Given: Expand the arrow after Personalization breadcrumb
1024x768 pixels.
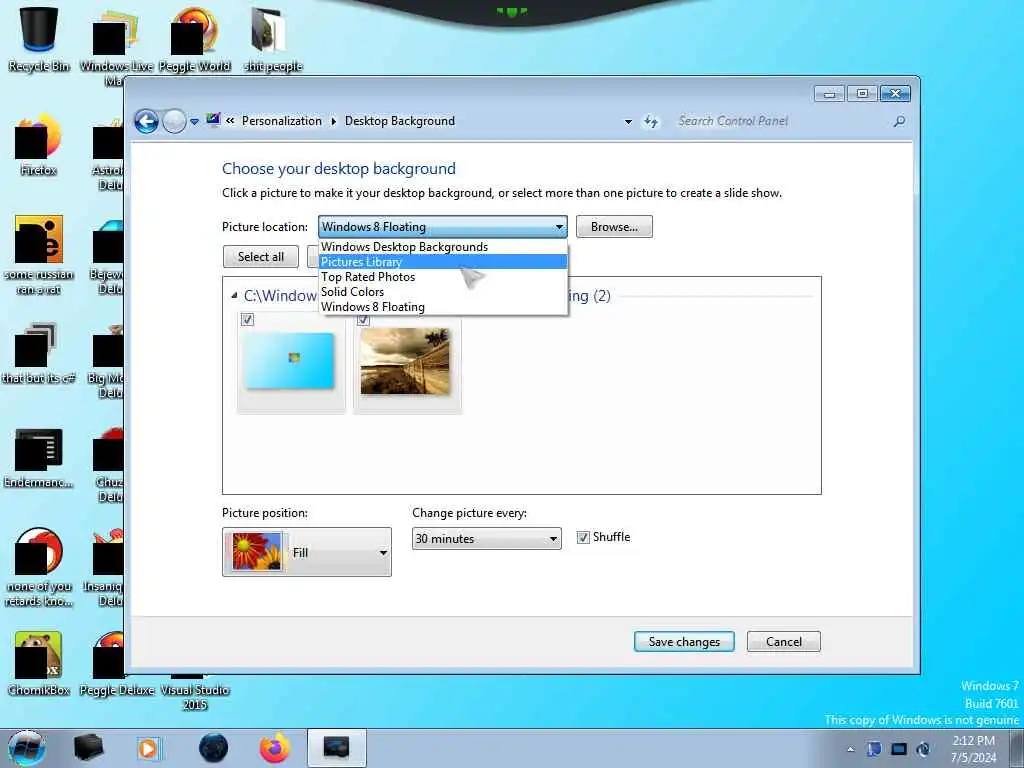Looking at the screenshot, I should 334,121.
